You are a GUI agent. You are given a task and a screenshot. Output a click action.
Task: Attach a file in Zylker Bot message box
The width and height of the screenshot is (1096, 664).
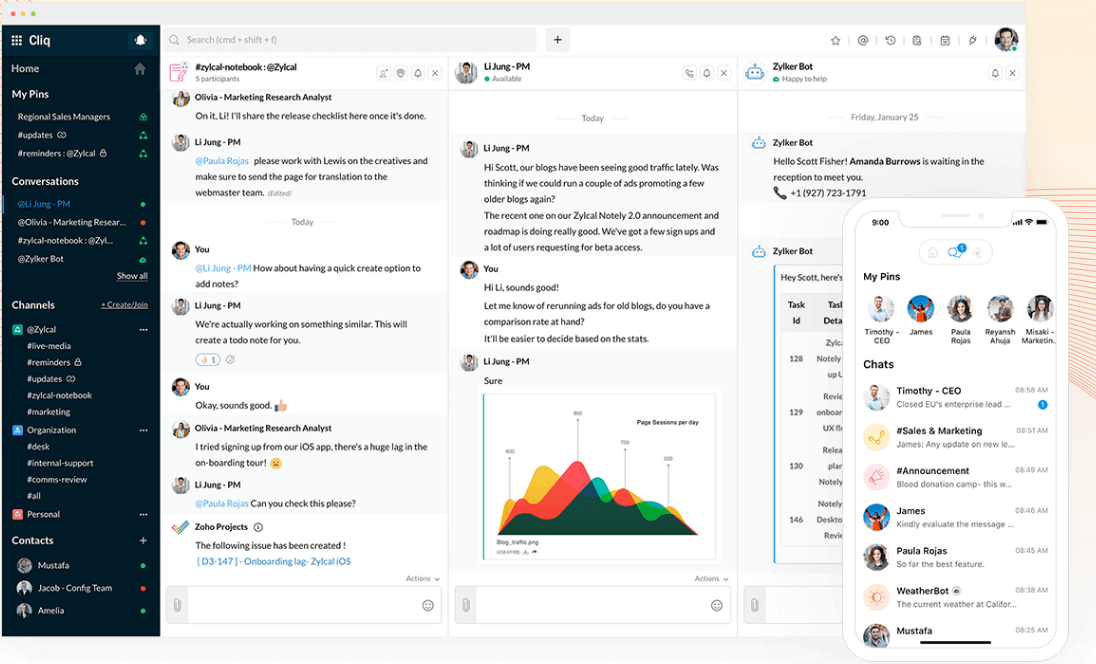point(755,605)
